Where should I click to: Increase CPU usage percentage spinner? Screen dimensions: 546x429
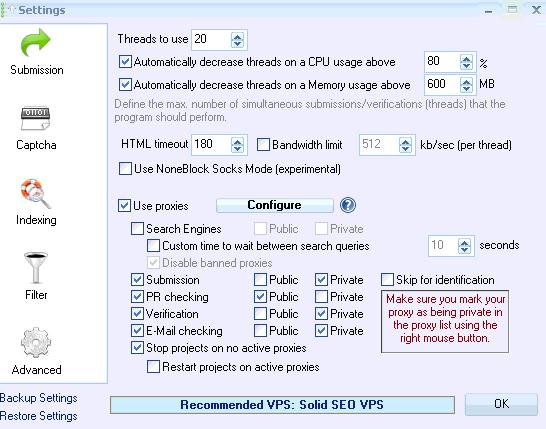pyautogui.click(x=466, y=59)
